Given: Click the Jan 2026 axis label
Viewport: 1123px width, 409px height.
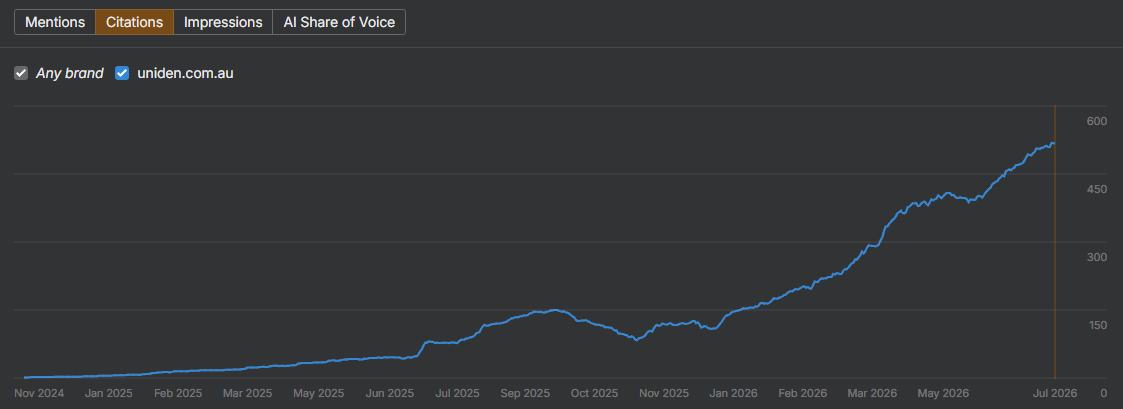Looking at the screenshot, I should click(x=733, y=393).
